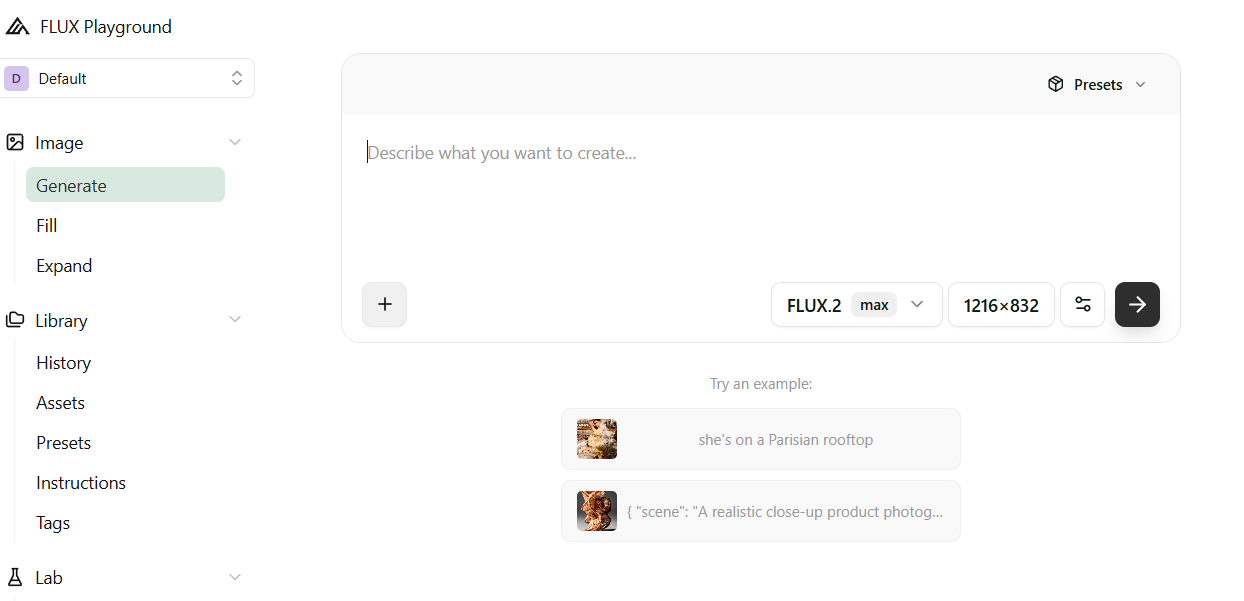Select the Parisian rooftop example prompt
This screenshot has width=1244, height=601.
coord(760,438)
